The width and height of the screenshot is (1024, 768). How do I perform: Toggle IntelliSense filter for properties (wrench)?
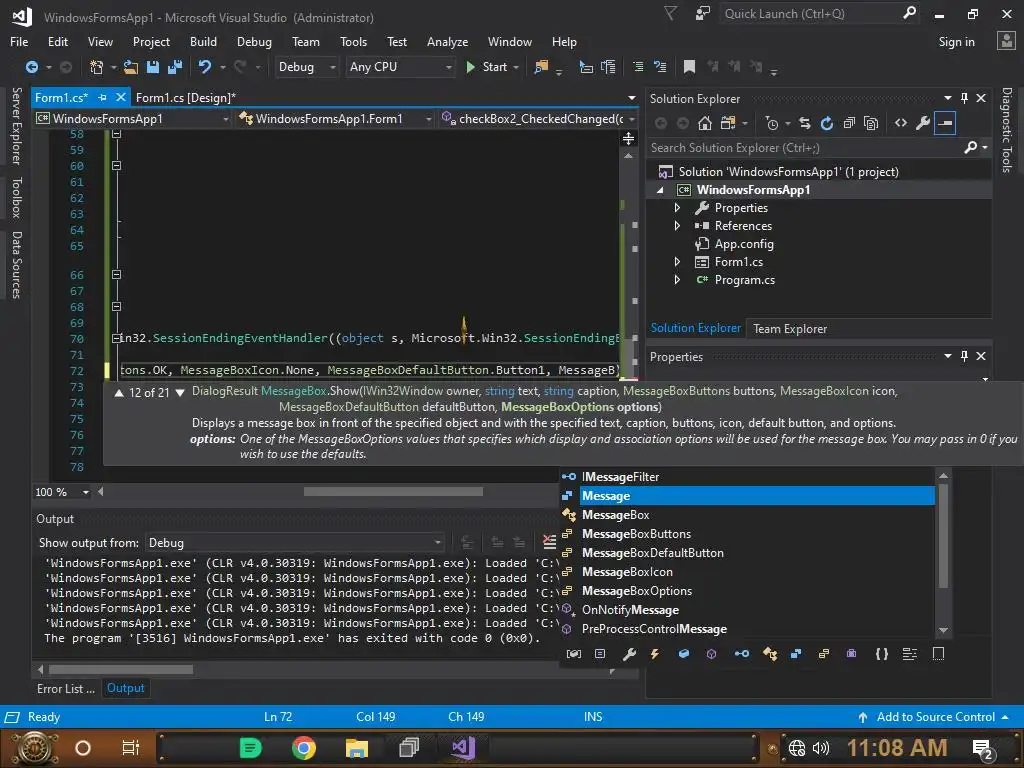coord(629,654)
